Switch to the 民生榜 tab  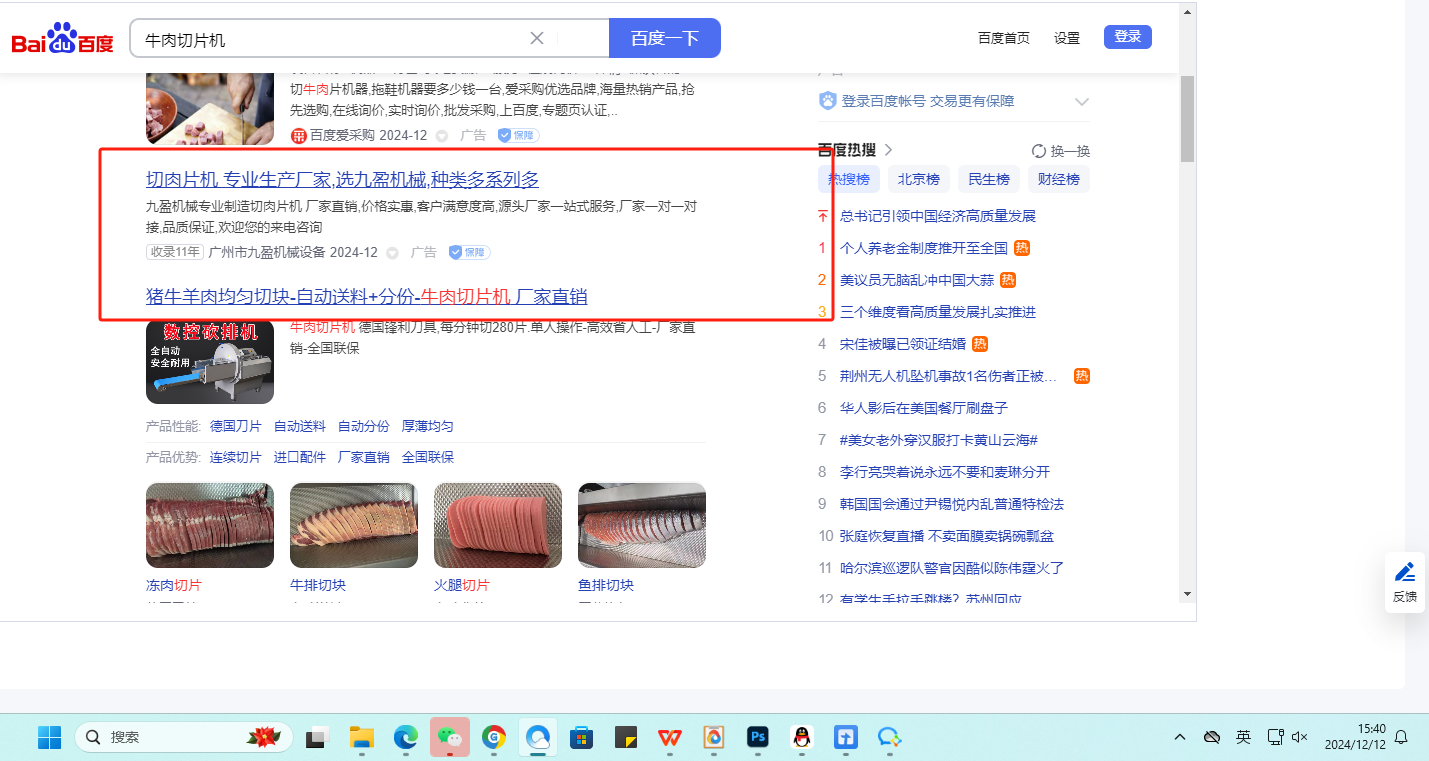point(989,180)
